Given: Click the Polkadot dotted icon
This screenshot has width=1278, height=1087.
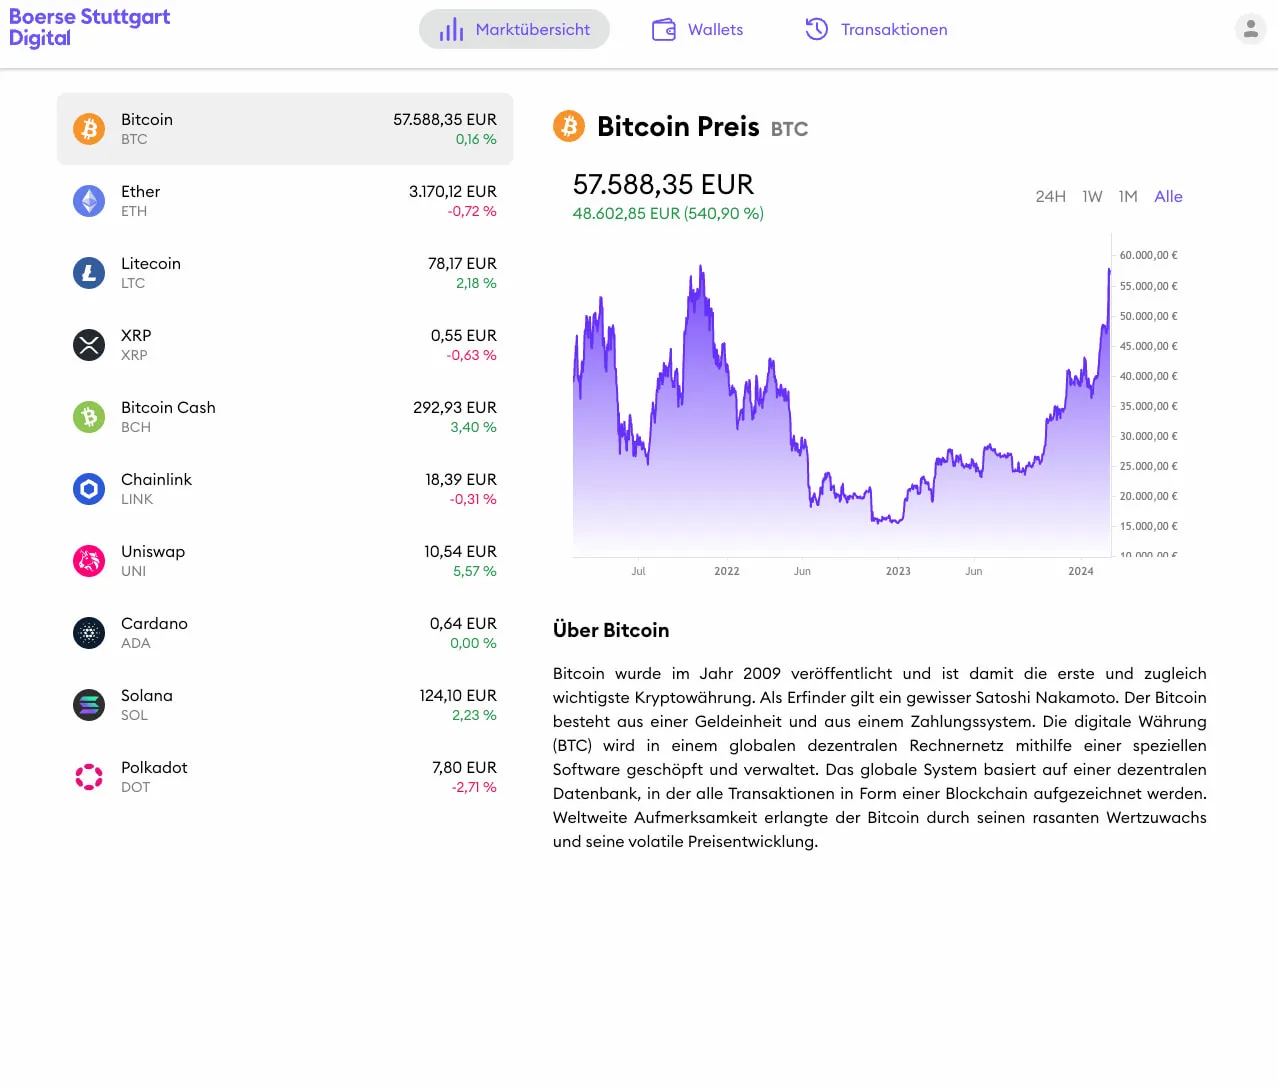Looking at the screenshot, I should click(89, 777).
